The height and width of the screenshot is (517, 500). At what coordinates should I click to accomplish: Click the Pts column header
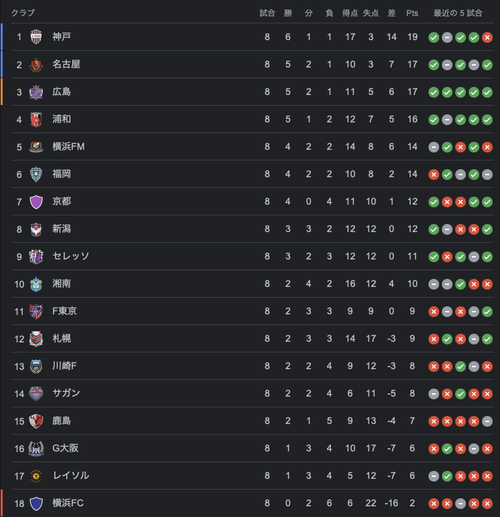click(412, 13)
